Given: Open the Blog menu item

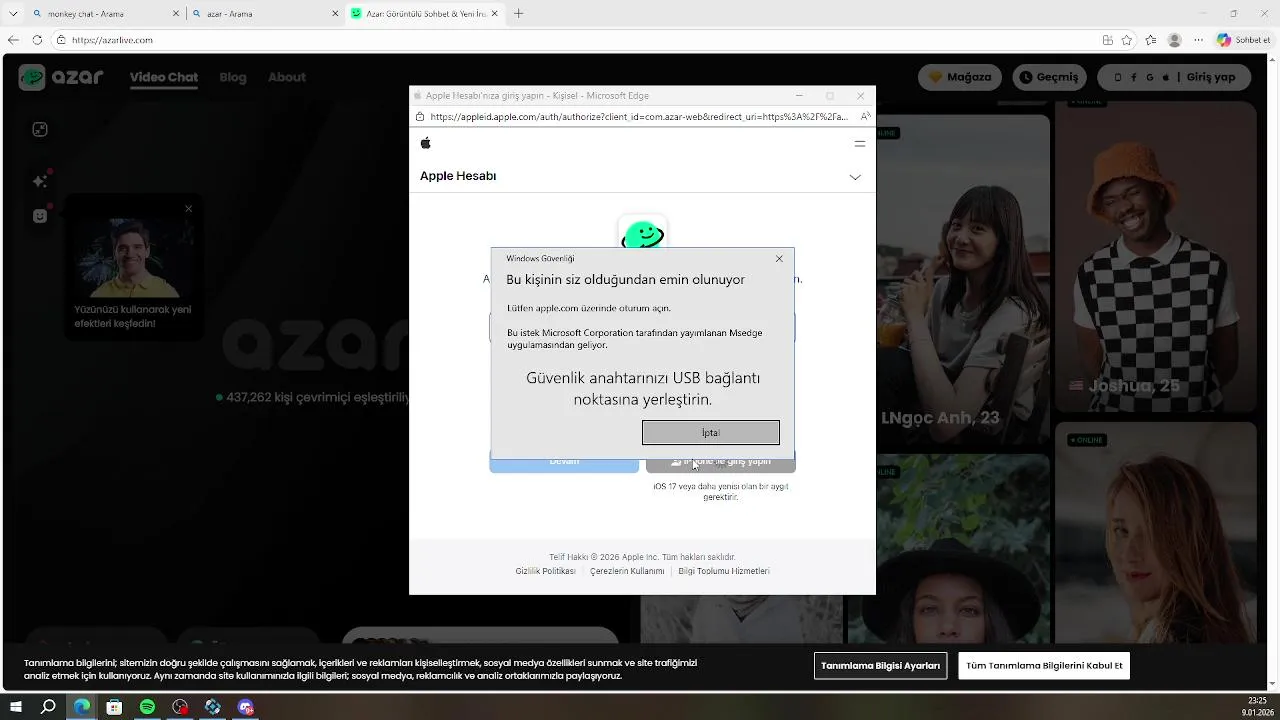Looking at the screenshot, I should click(x=233, y=77).
